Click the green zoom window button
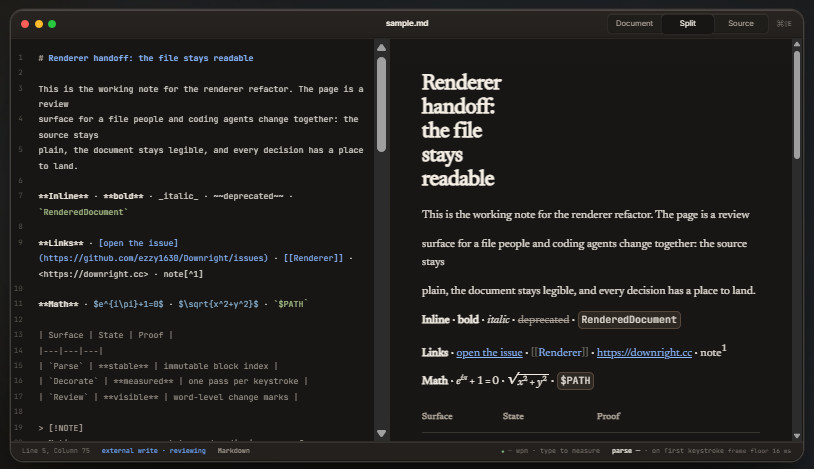Screen dimensions: 814x469 click(52, 24)
